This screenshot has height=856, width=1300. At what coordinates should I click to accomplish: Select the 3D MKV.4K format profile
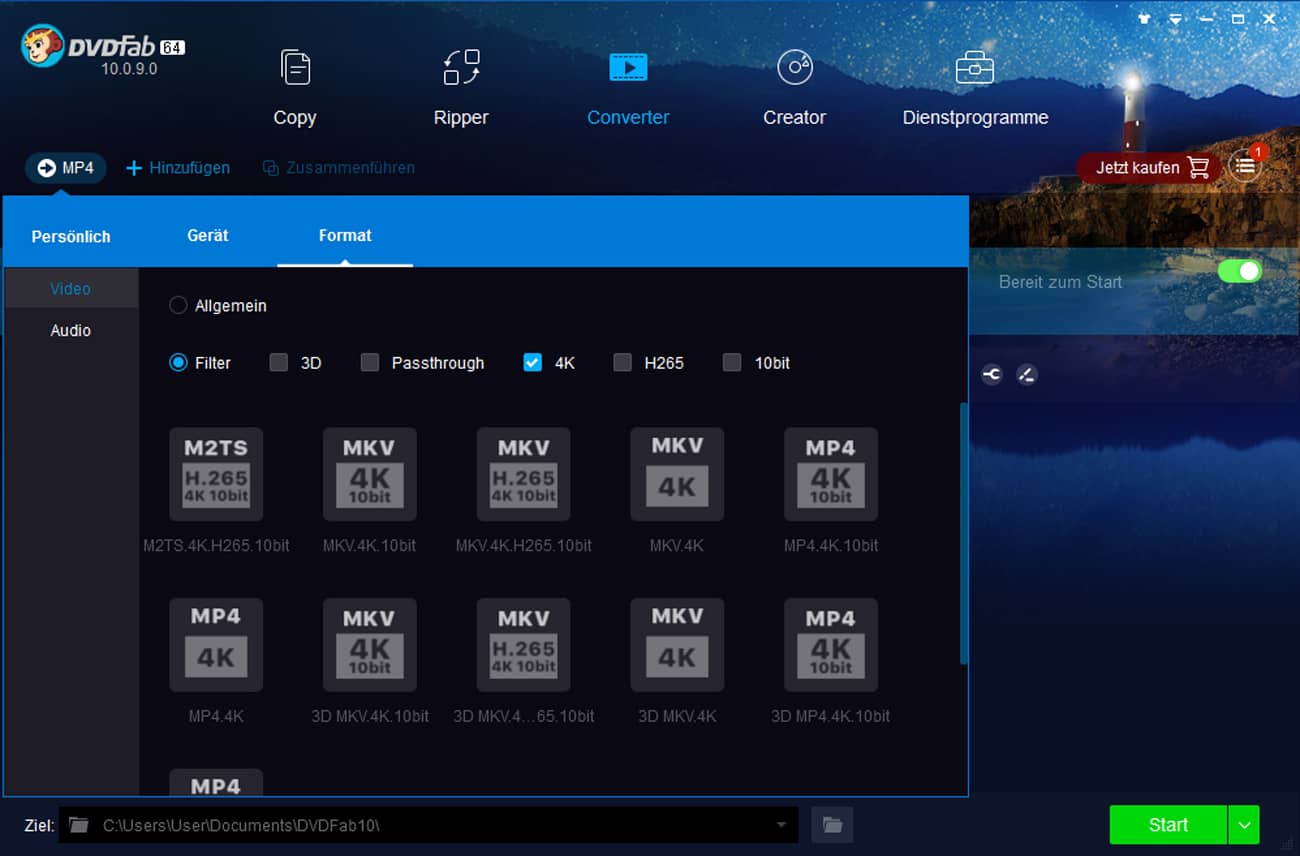677,661
